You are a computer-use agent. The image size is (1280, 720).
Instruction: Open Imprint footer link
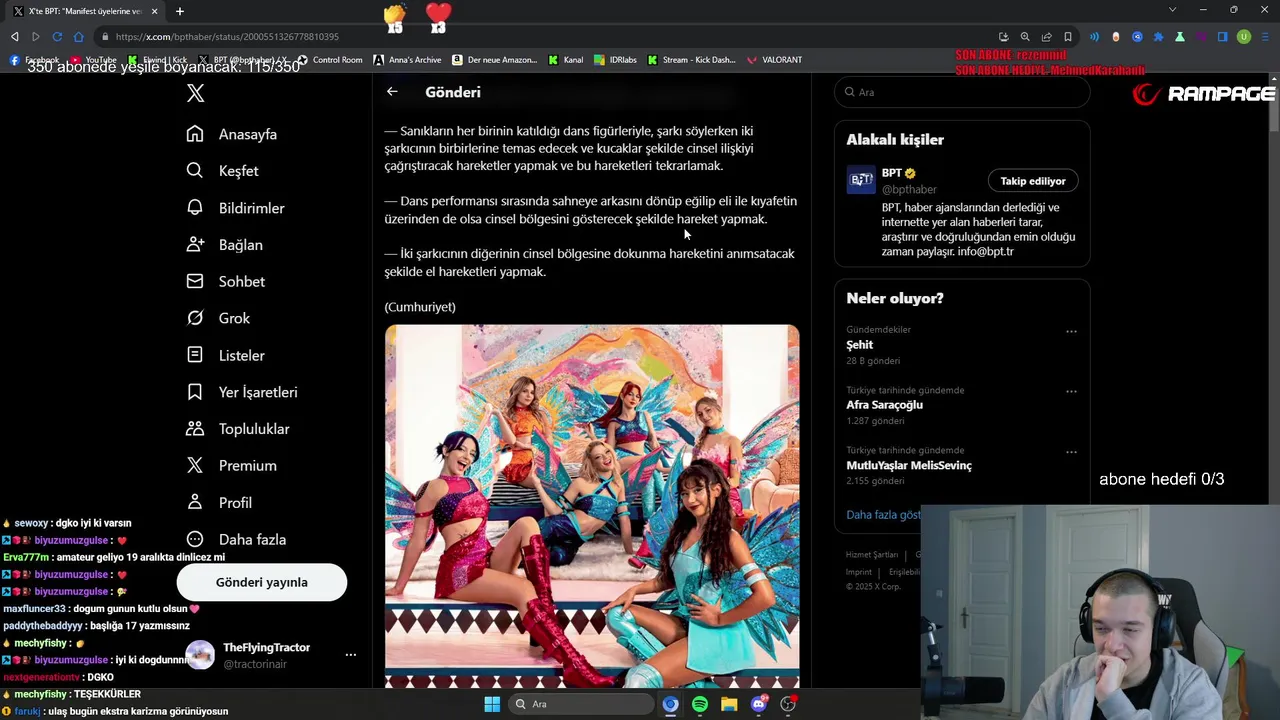click(859, 572)
